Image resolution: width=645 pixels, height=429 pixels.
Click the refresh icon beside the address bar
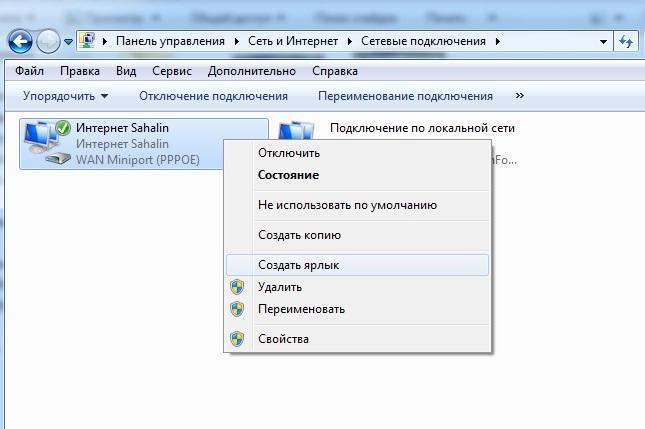pos(627,41)
